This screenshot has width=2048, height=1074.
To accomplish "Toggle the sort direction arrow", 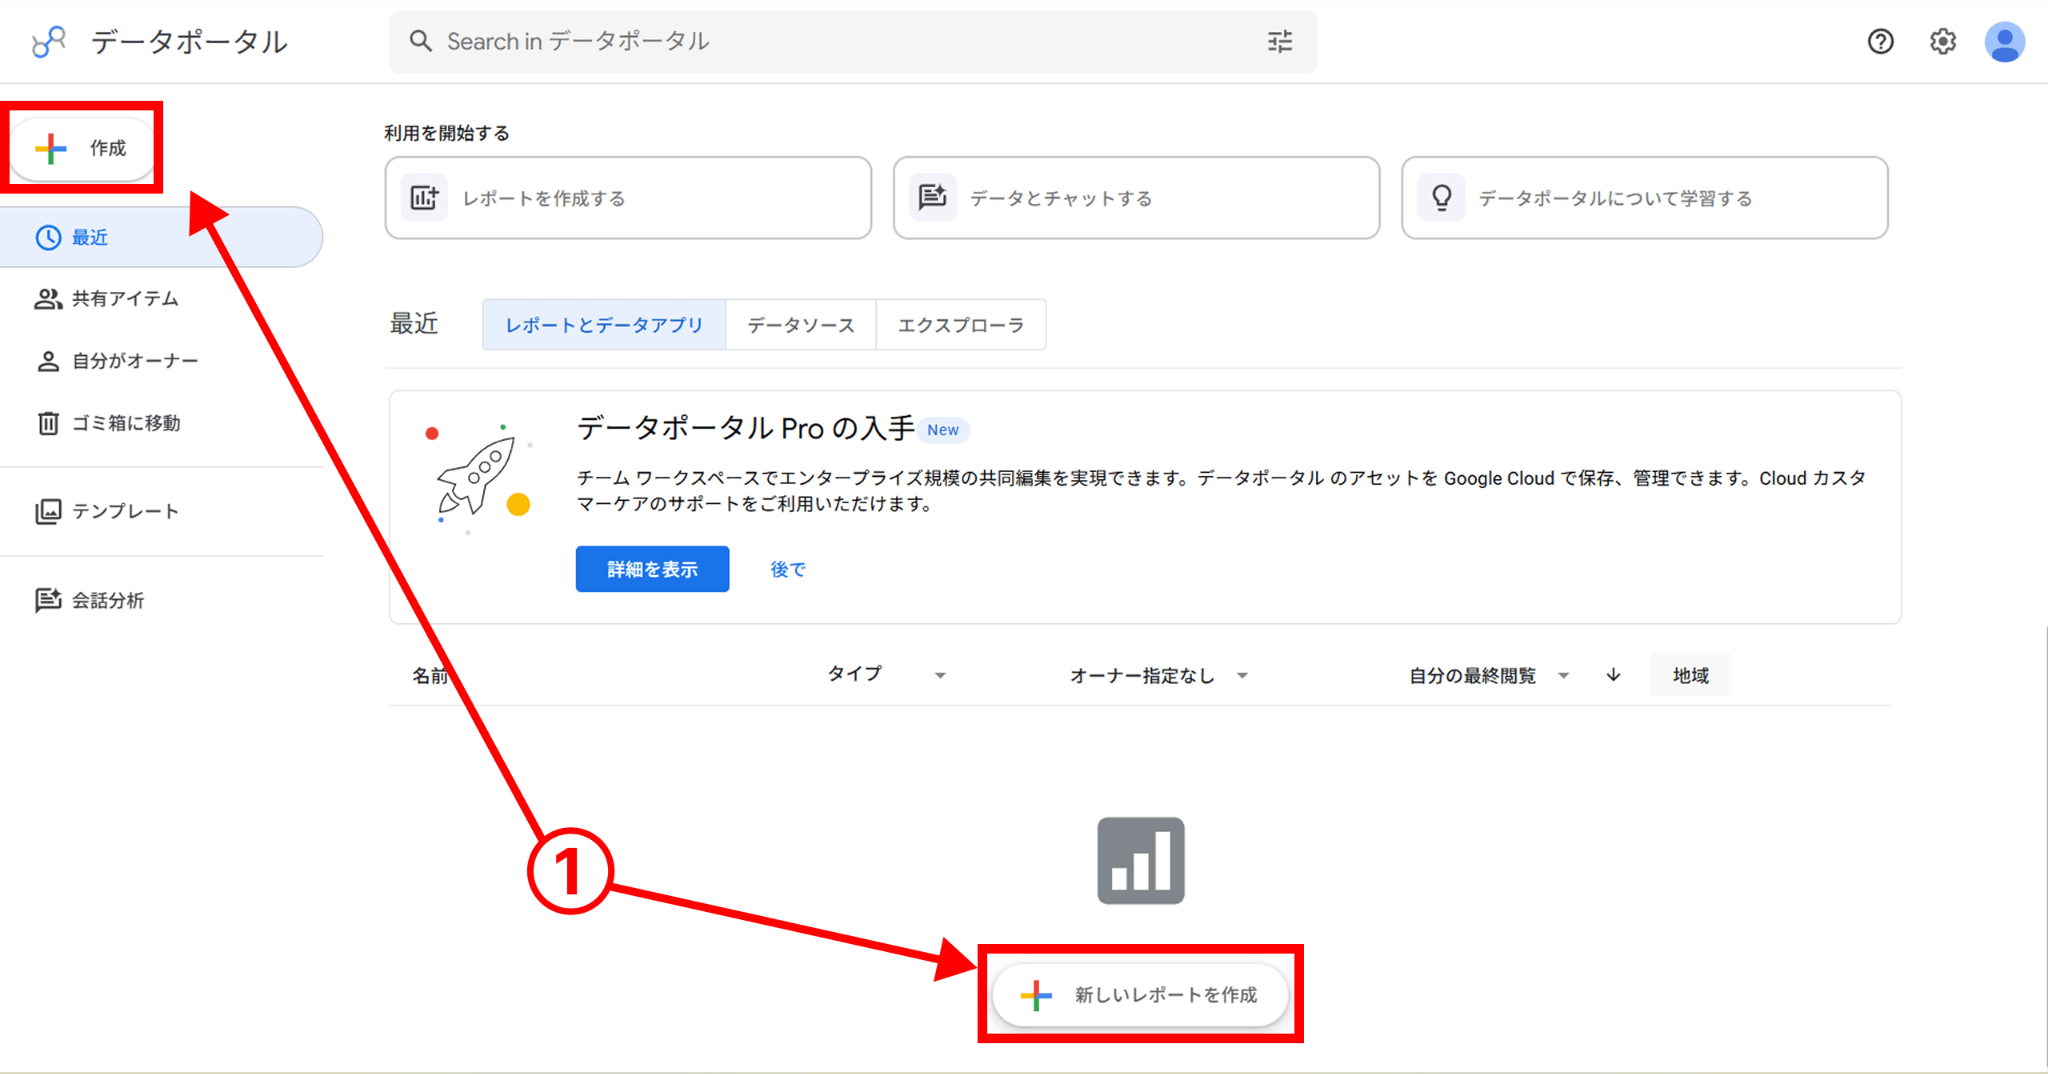I will point(1613,676).
